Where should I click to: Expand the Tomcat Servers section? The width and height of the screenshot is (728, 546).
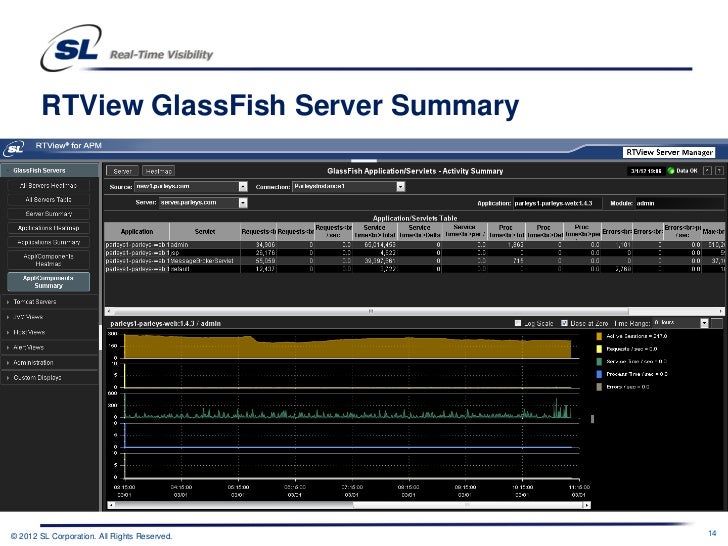[x=49, y=302]
